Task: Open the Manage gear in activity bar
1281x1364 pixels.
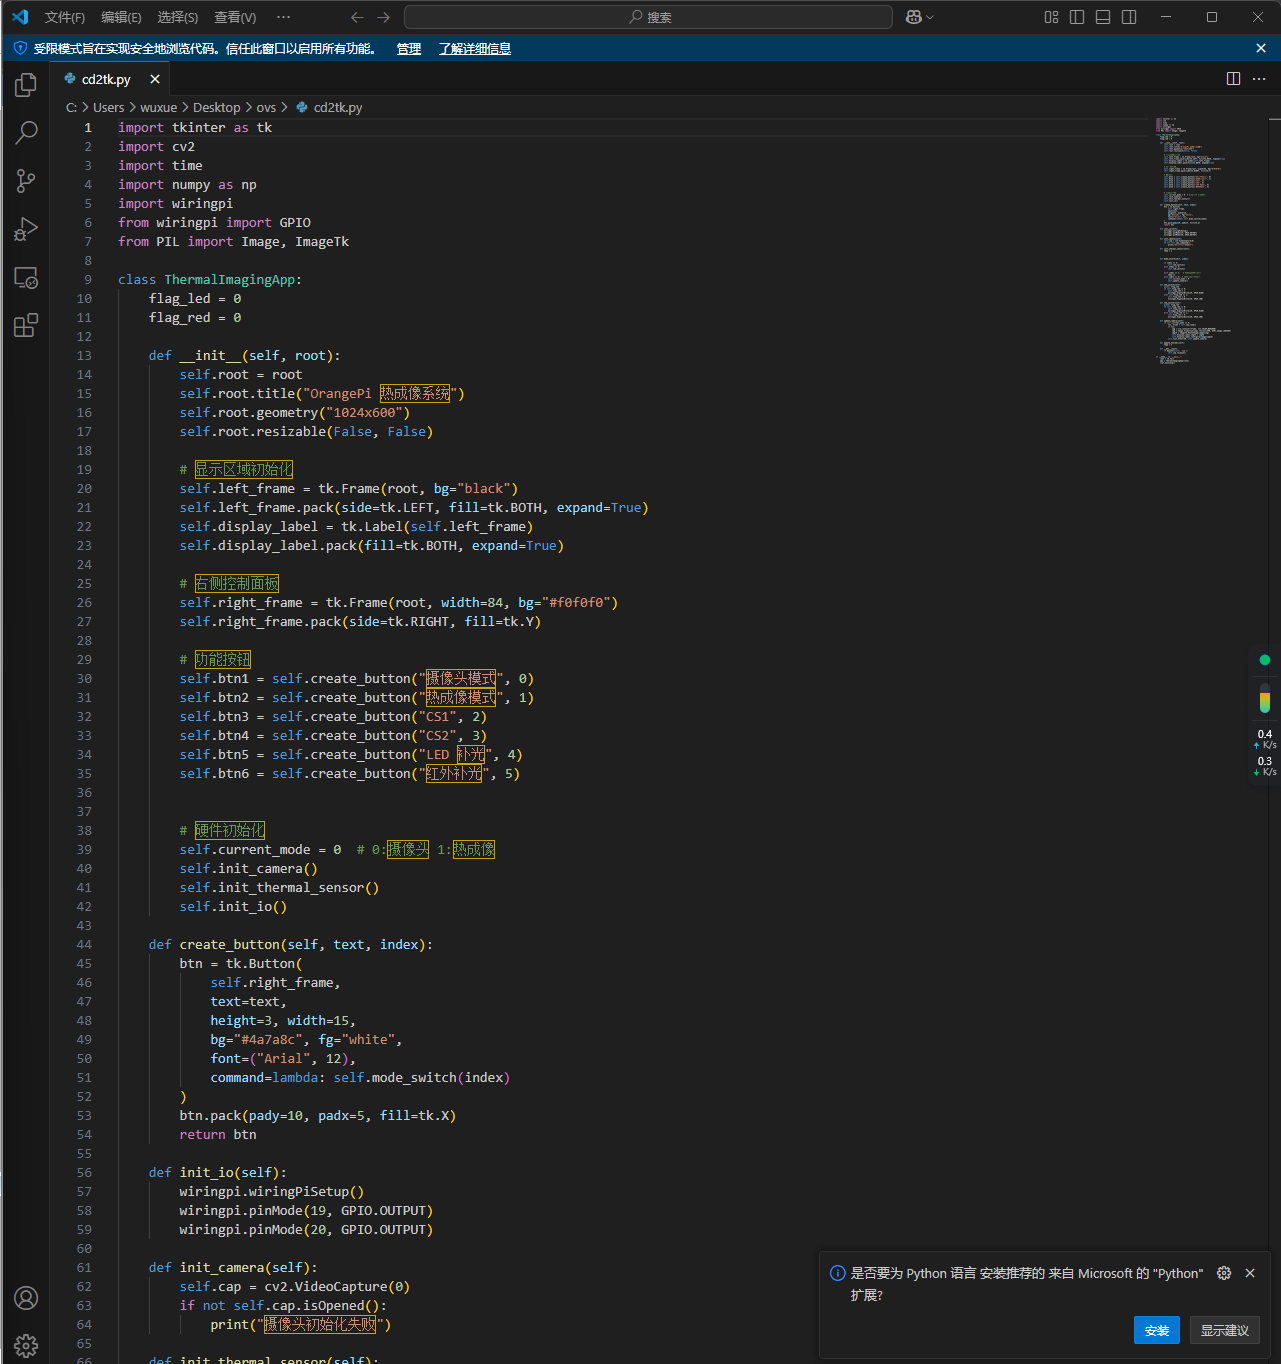Action: [x=26, y=1345]
